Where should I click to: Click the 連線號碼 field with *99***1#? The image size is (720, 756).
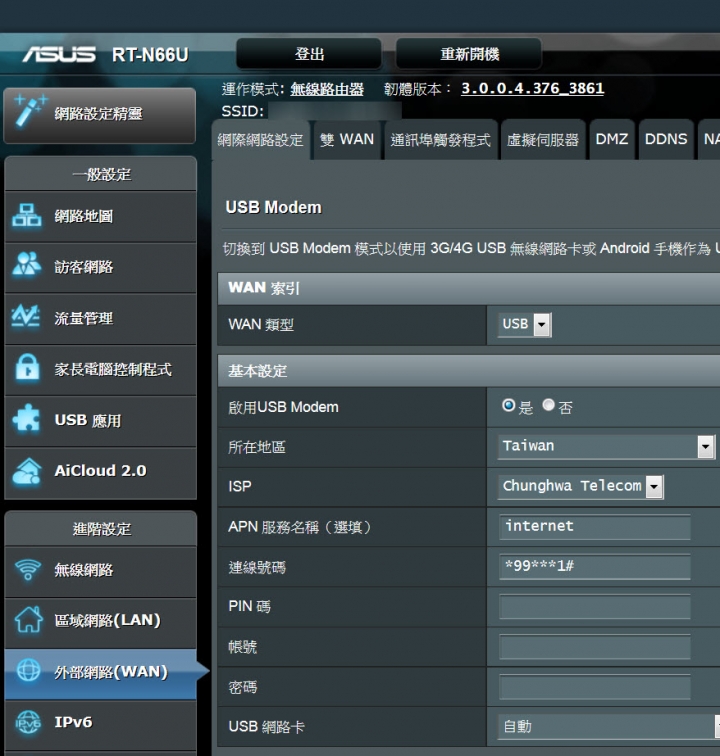click(x=595, y=567)
